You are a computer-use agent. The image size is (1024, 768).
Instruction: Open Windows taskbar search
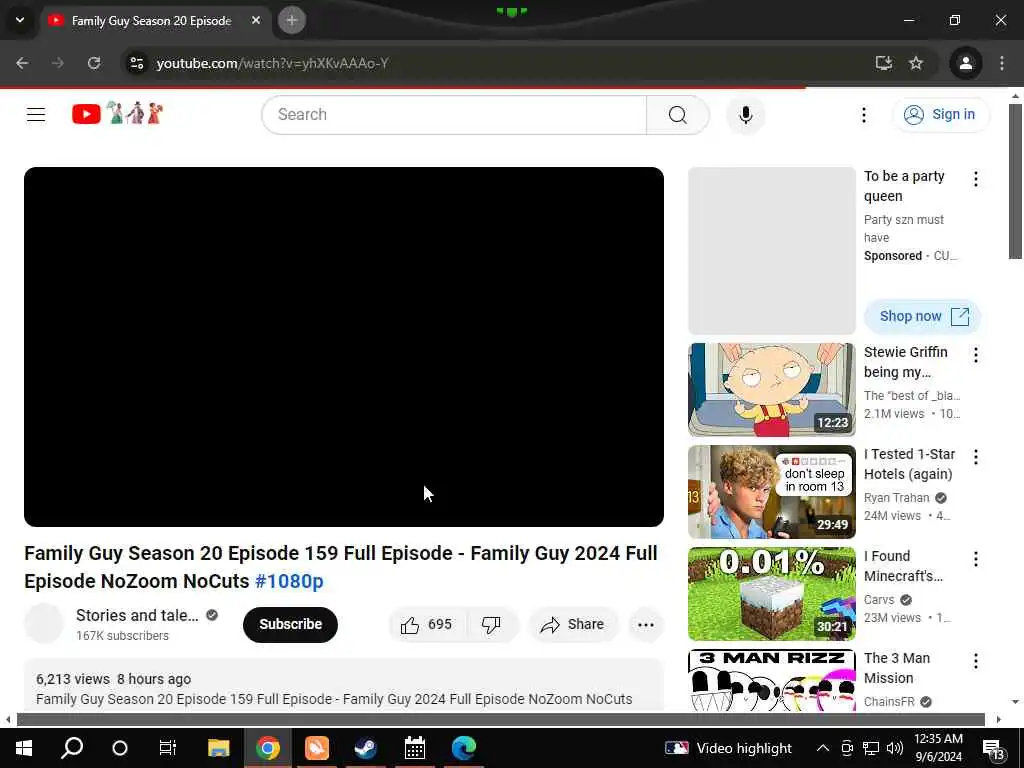(72, 748)
